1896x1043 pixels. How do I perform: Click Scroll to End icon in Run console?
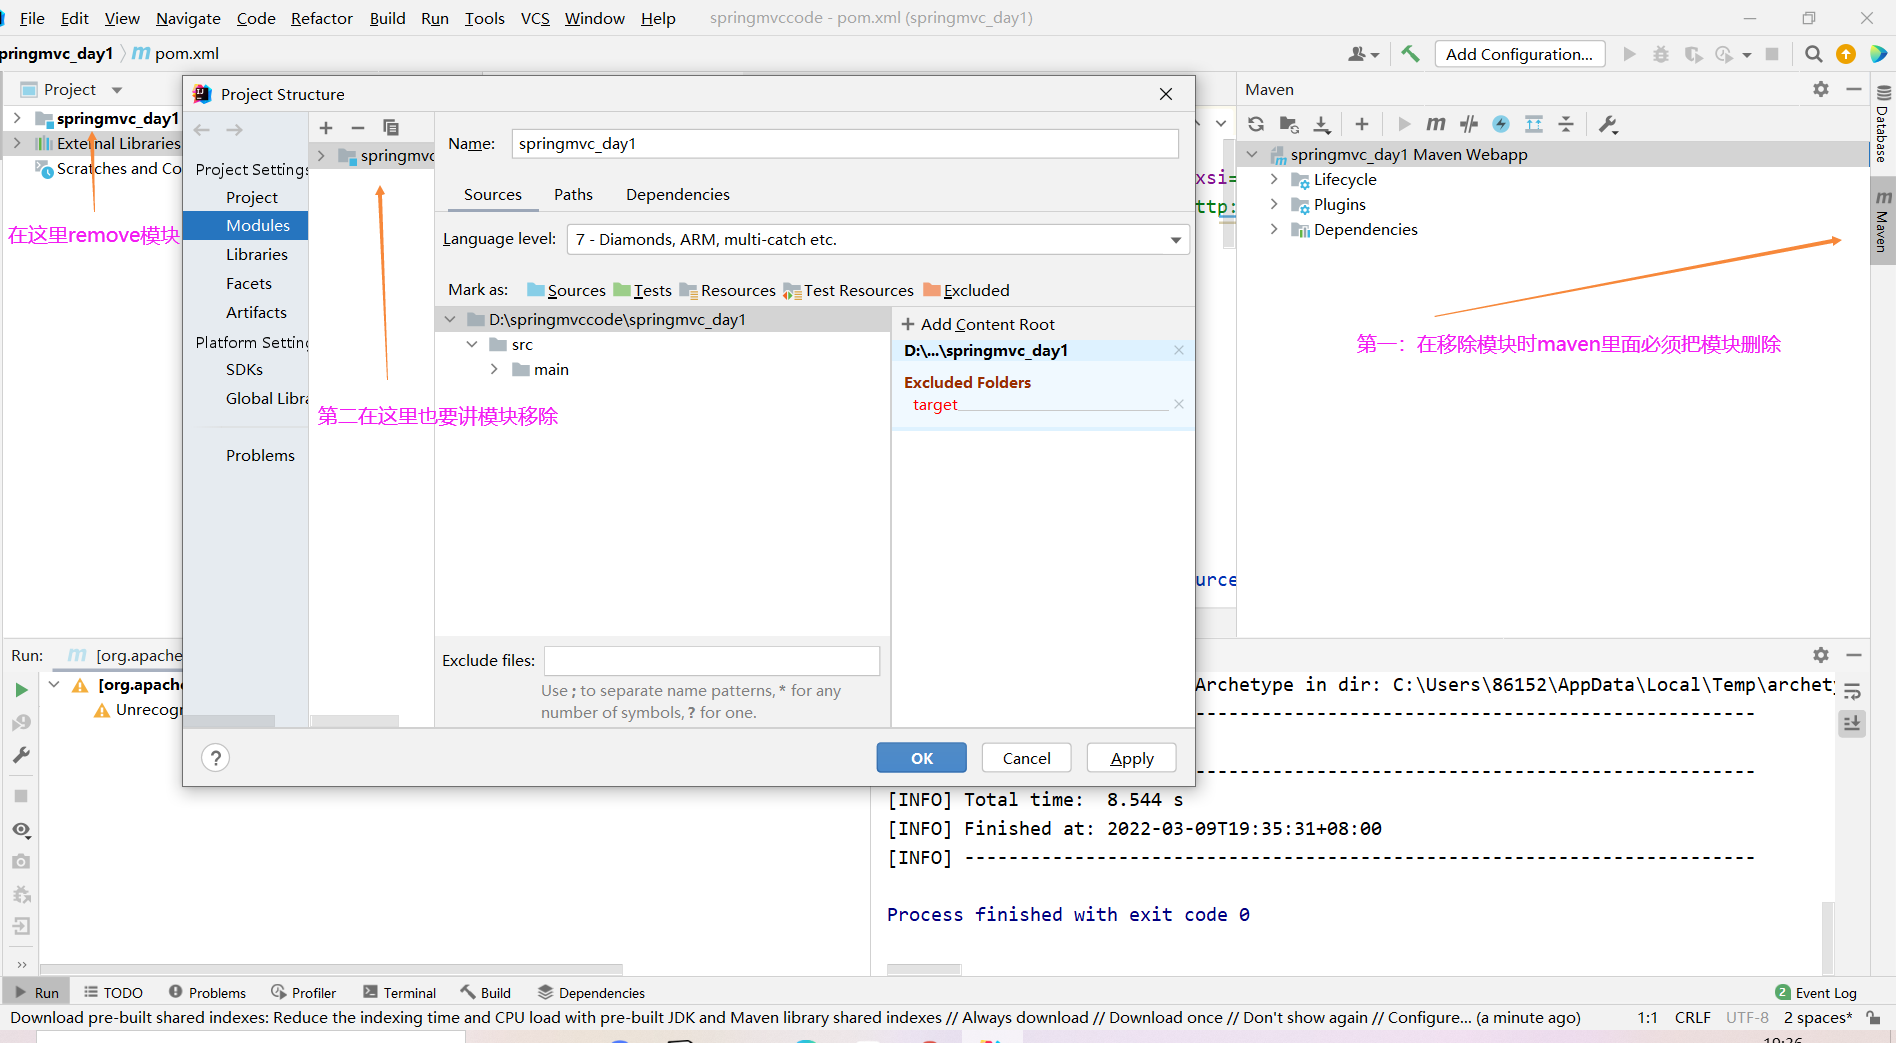(1852, 723)
